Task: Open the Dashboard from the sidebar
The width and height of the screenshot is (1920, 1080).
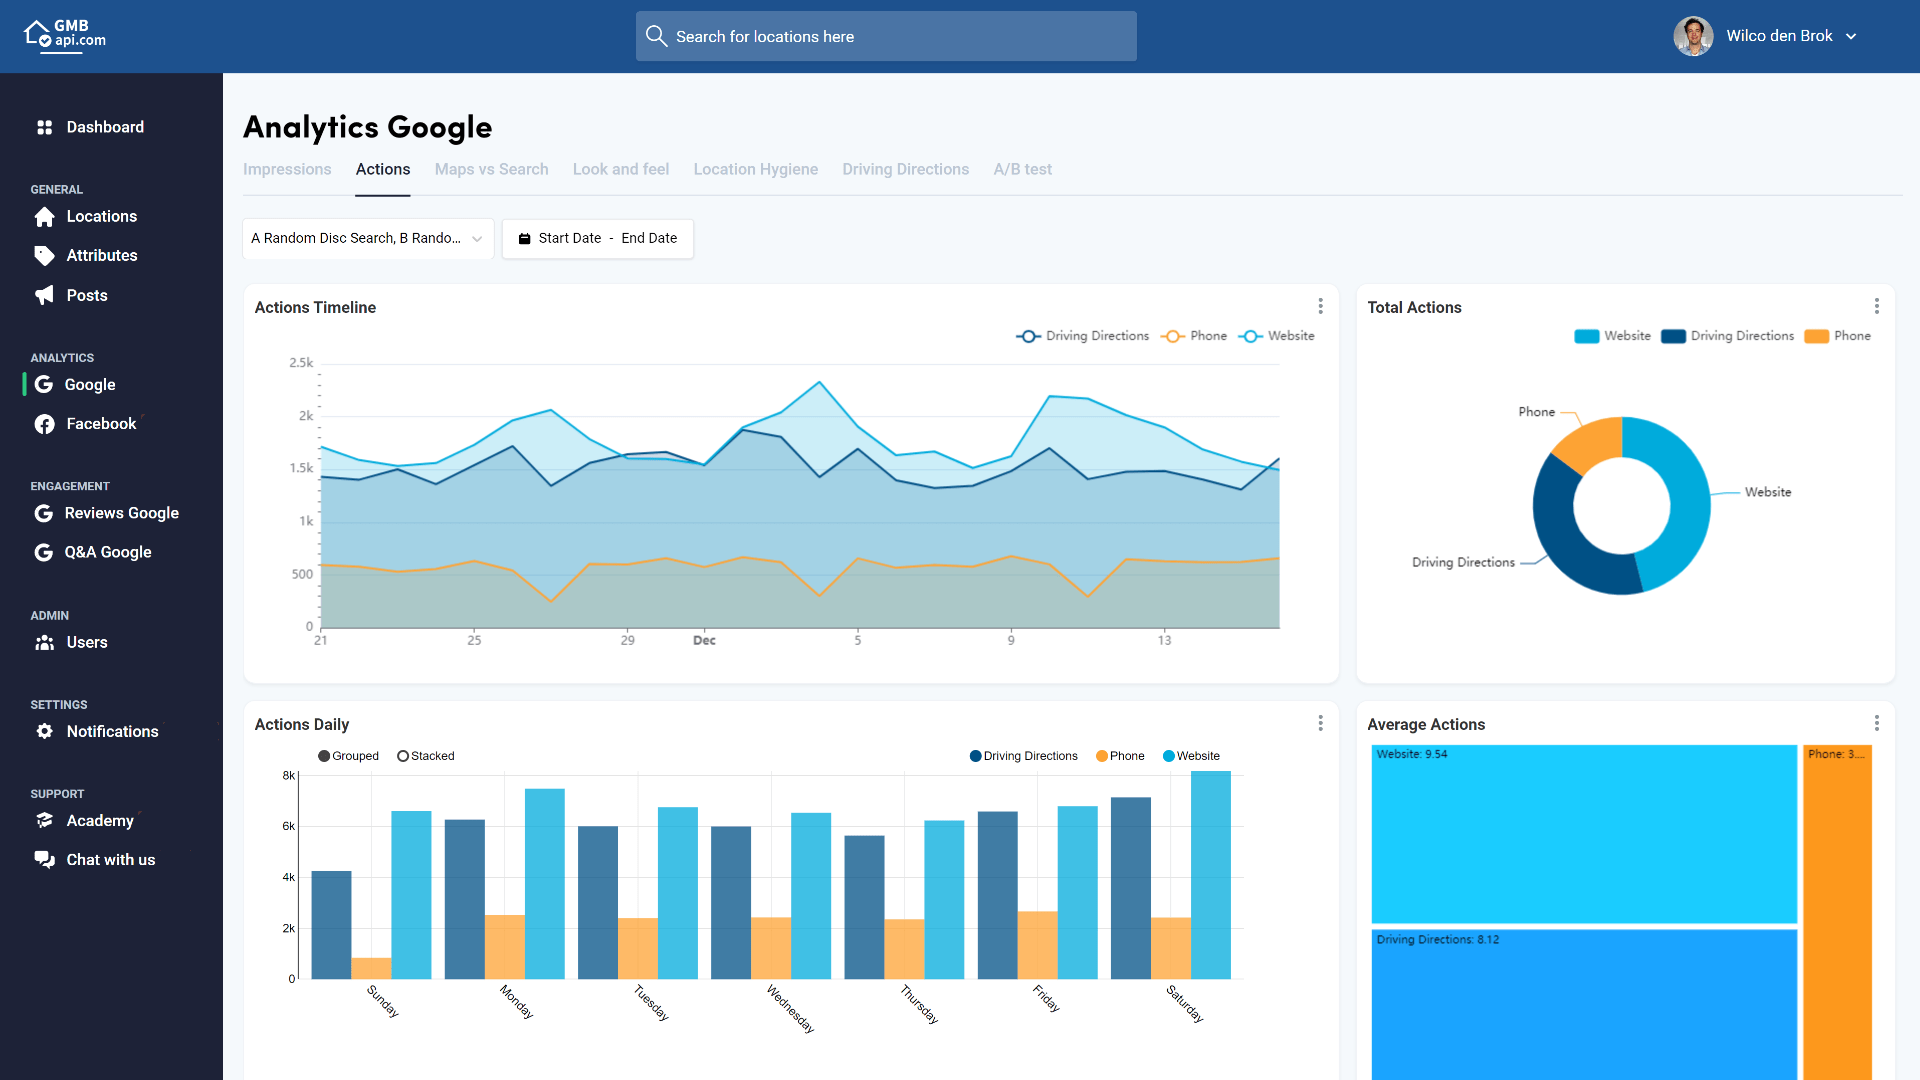Action: [x=105, y=127]
